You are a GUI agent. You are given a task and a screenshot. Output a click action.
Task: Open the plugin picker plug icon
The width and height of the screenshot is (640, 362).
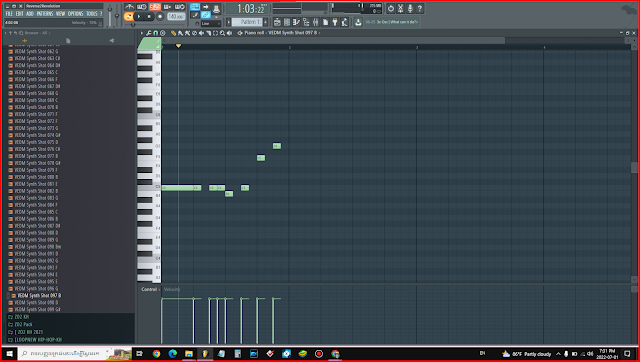click(335, 22)
